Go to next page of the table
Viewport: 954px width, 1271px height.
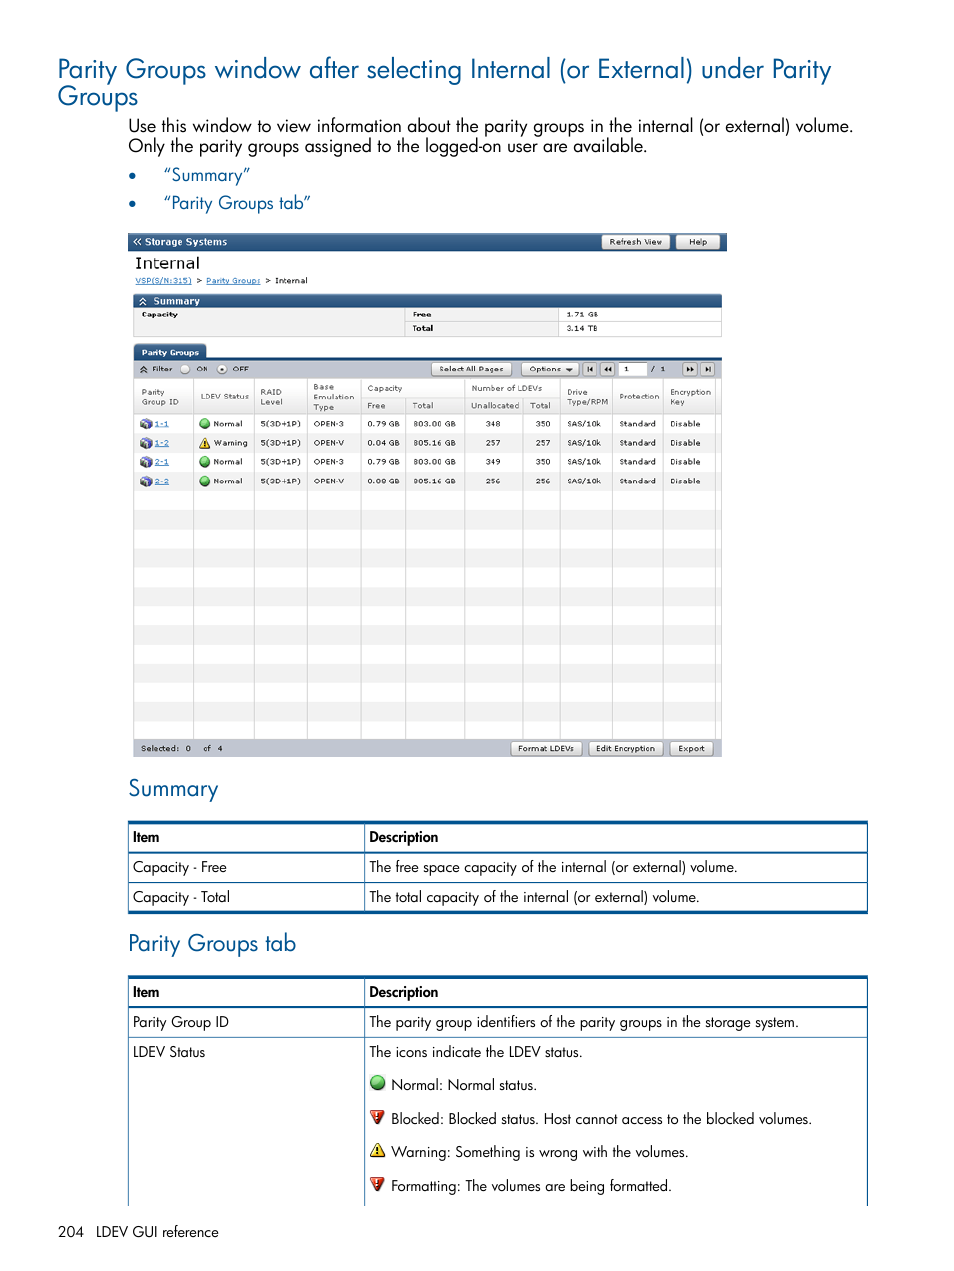(690, 369)
